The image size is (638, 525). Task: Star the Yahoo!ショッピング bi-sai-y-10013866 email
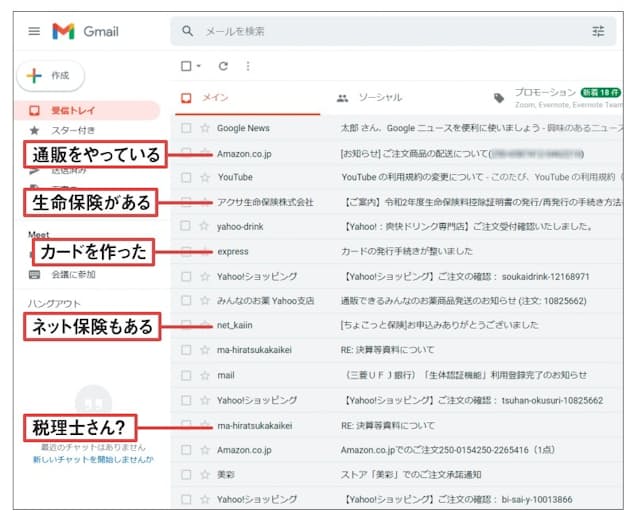click(205, 499)
